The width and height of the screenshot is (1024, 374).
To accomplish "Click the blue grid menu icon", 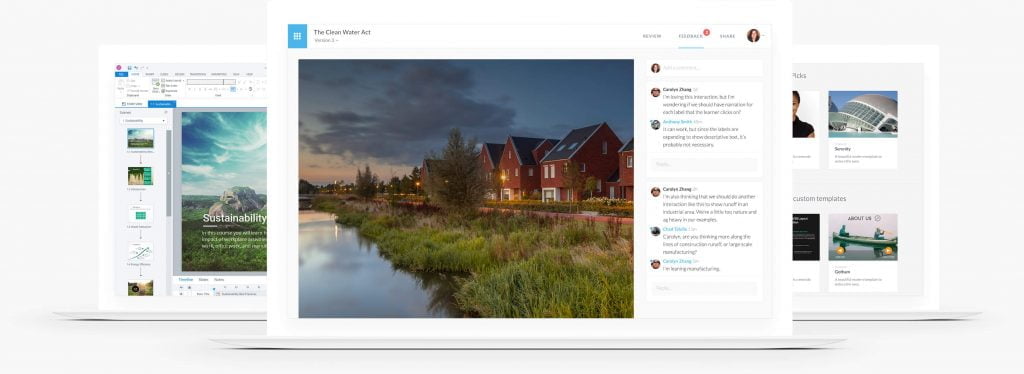I will point(297,37).
